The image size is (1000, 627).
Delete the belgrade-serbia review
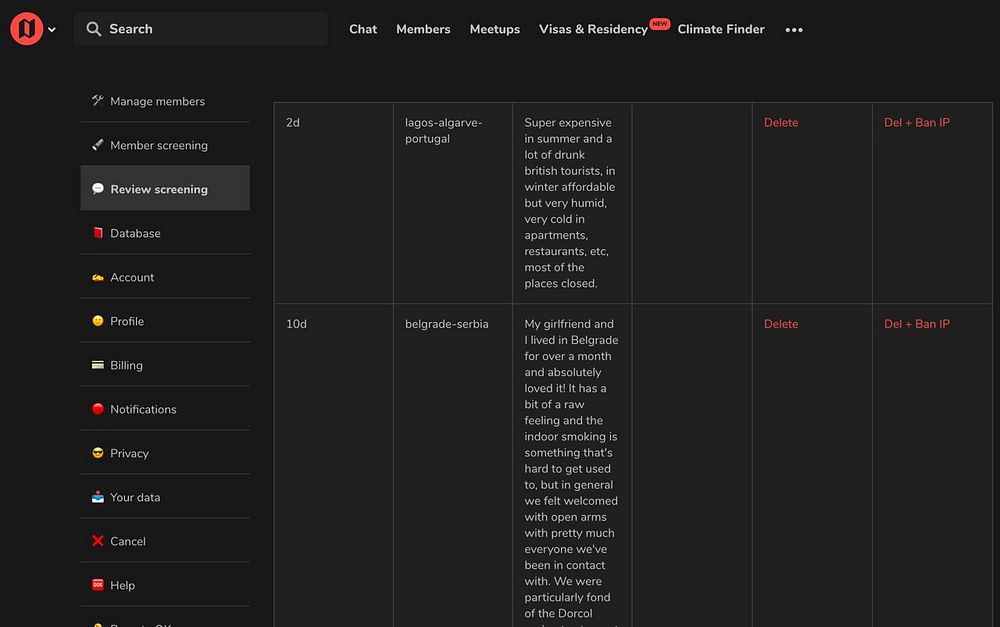coord(781,324)
